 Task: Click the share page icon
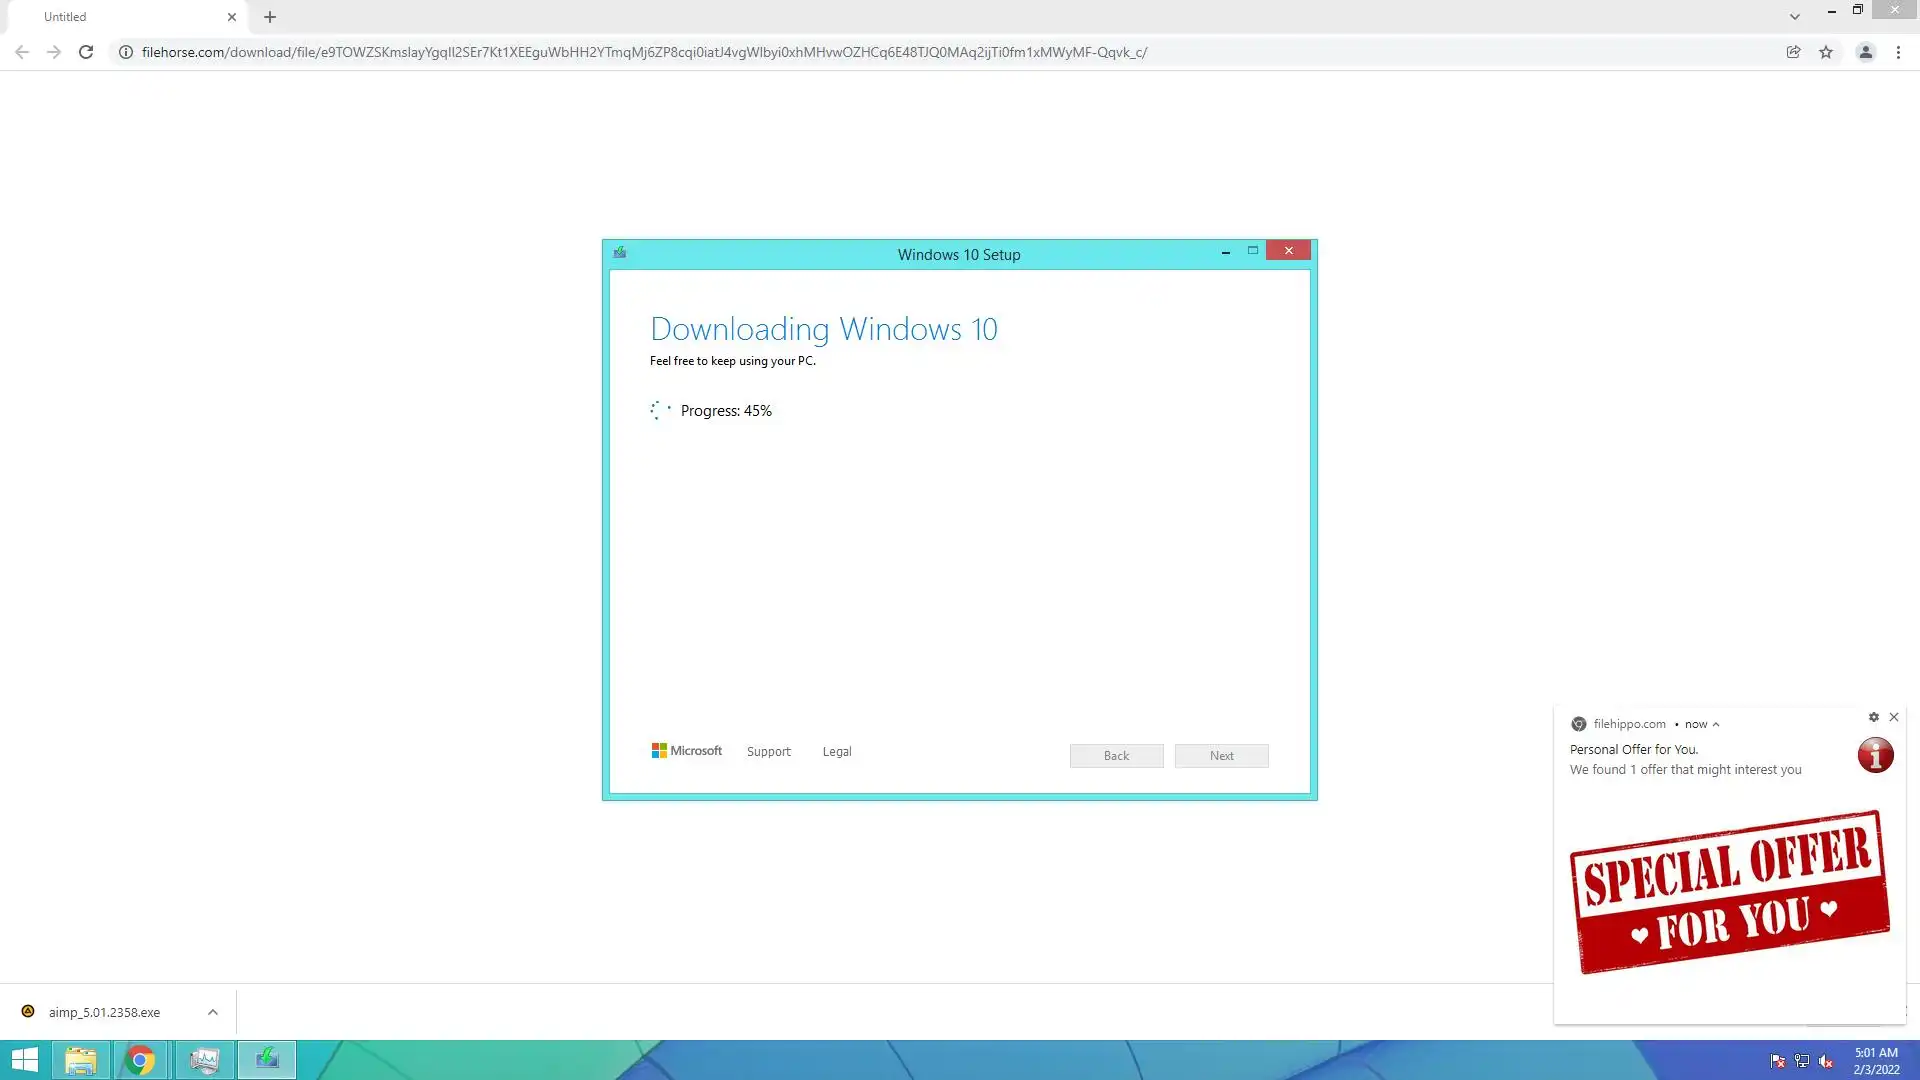tap(1793, 52)
